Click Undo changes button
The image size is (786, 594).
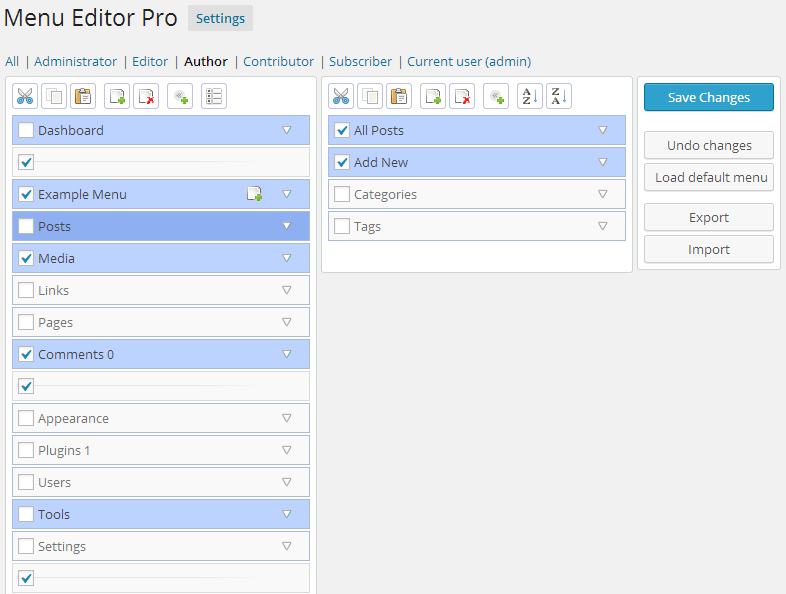[x=709, y=145]
